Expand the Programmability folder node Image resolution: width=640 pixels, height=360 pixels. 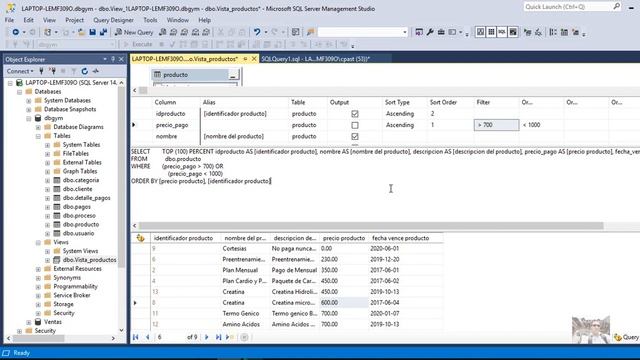[38, 287]
